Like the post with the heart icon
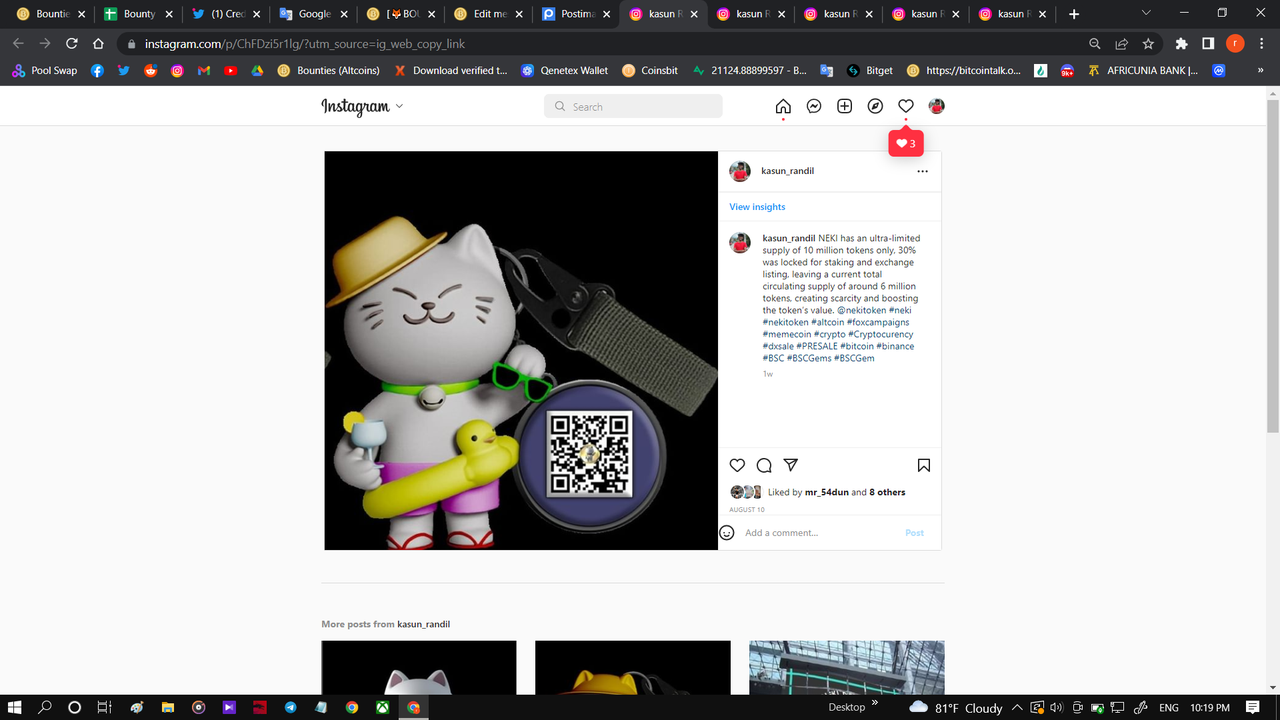Viewport: 1280px width, 720px height. coord(737,465)
